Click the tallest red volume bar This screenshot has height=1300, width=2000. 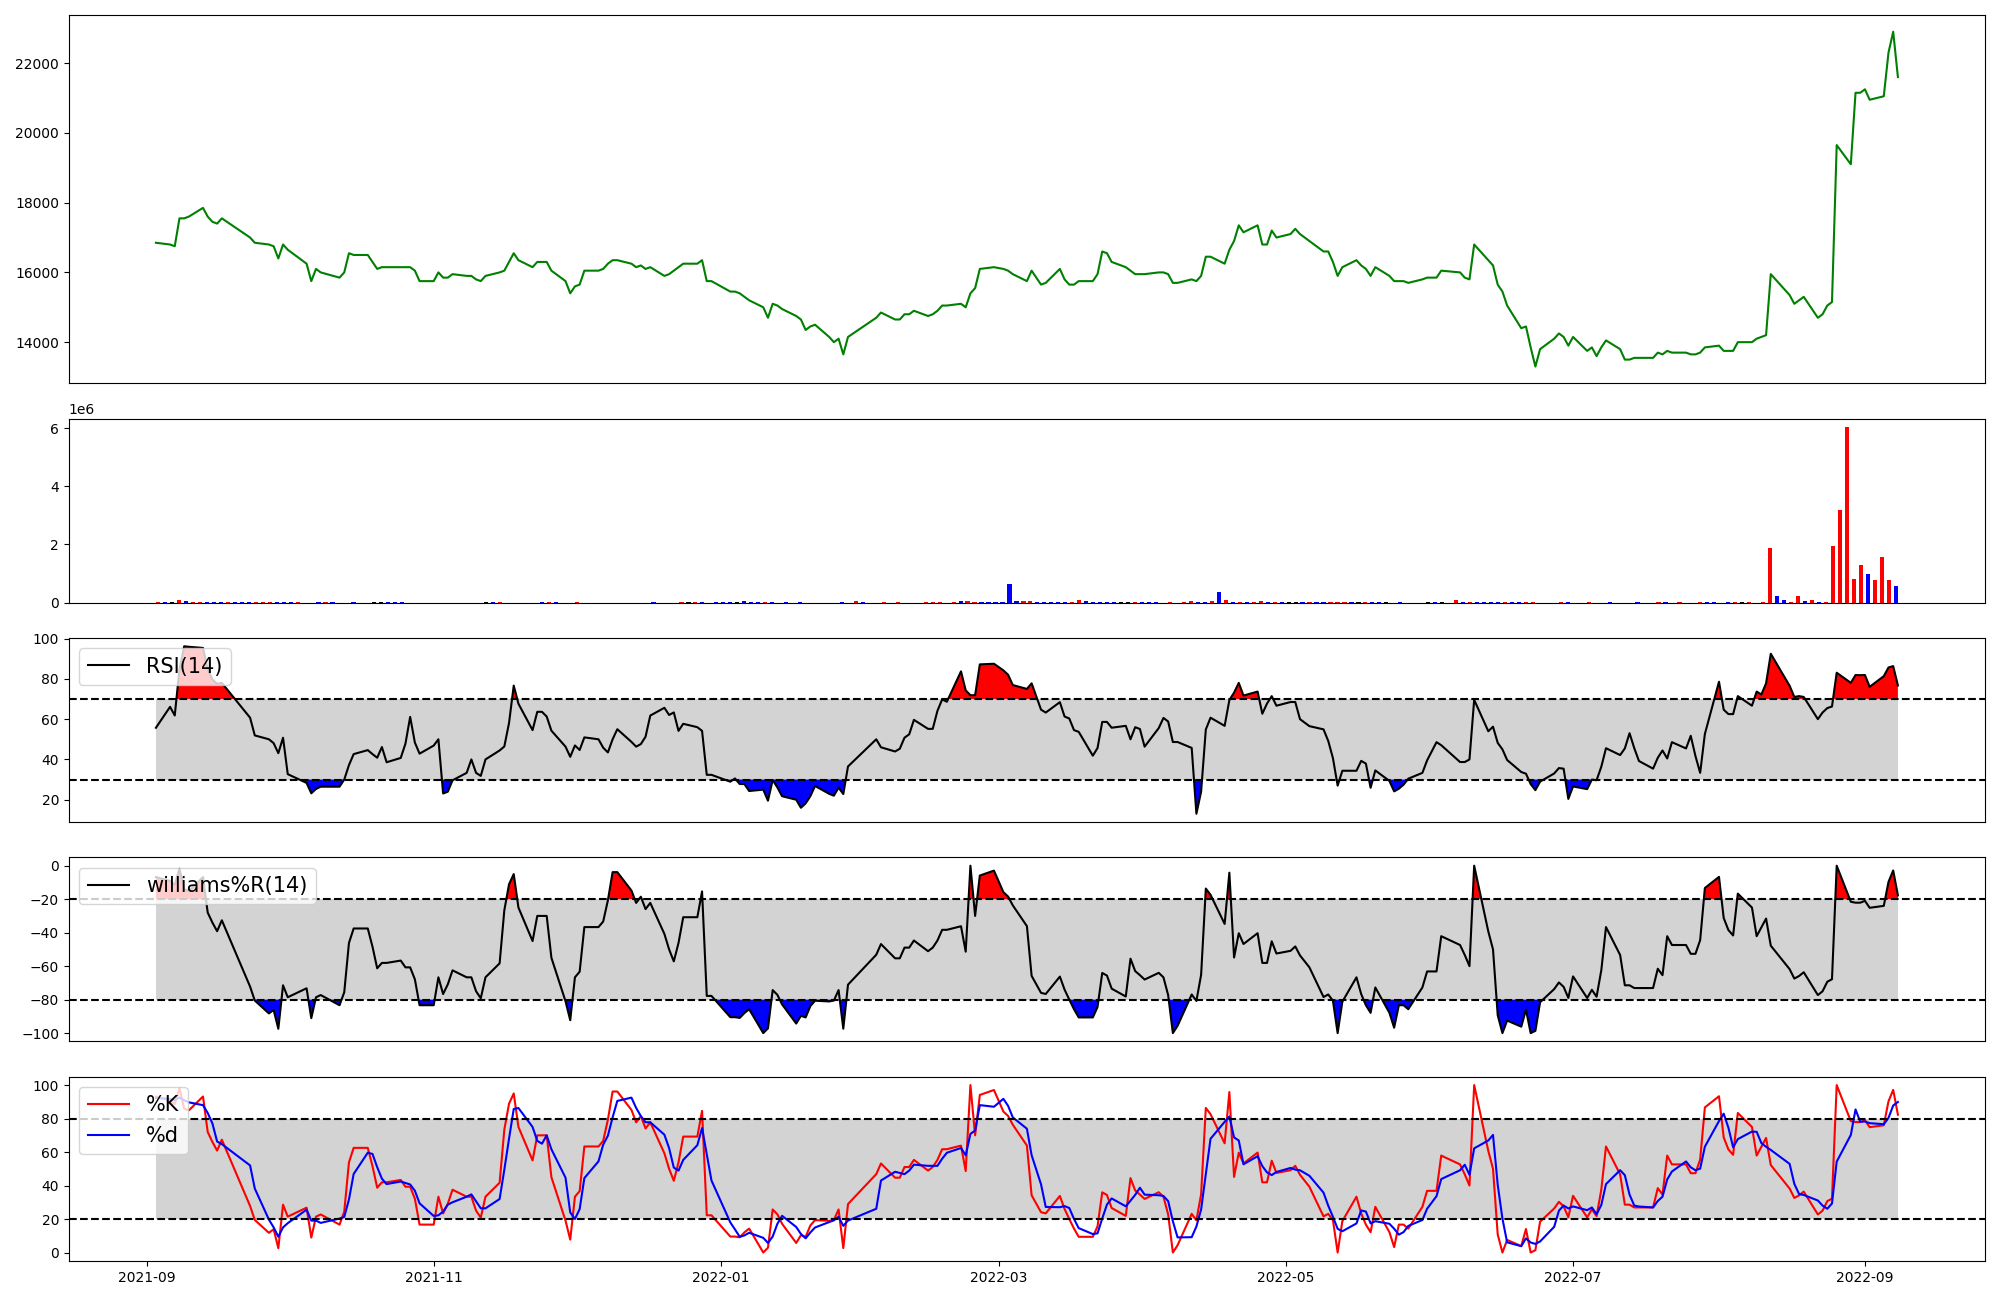pos(1847,515)
